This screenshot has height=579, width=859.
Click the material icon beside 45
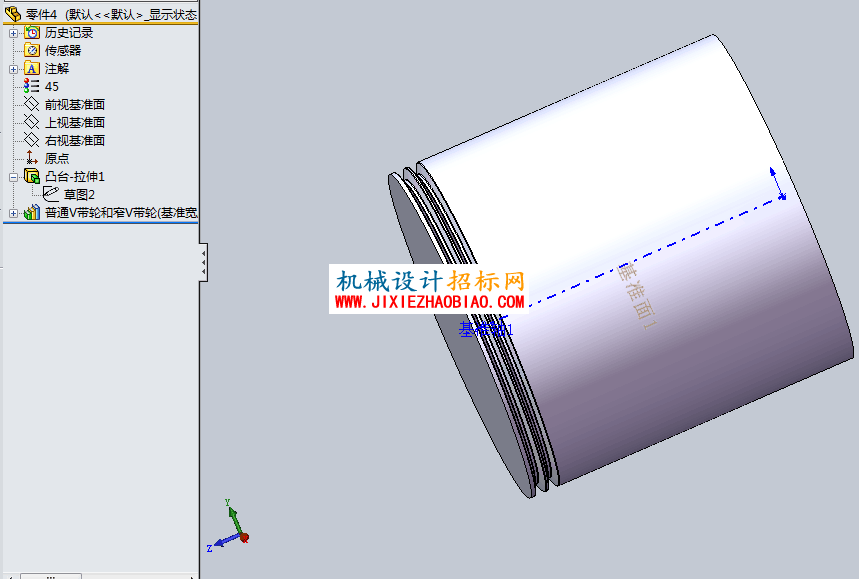coord(31,86)
